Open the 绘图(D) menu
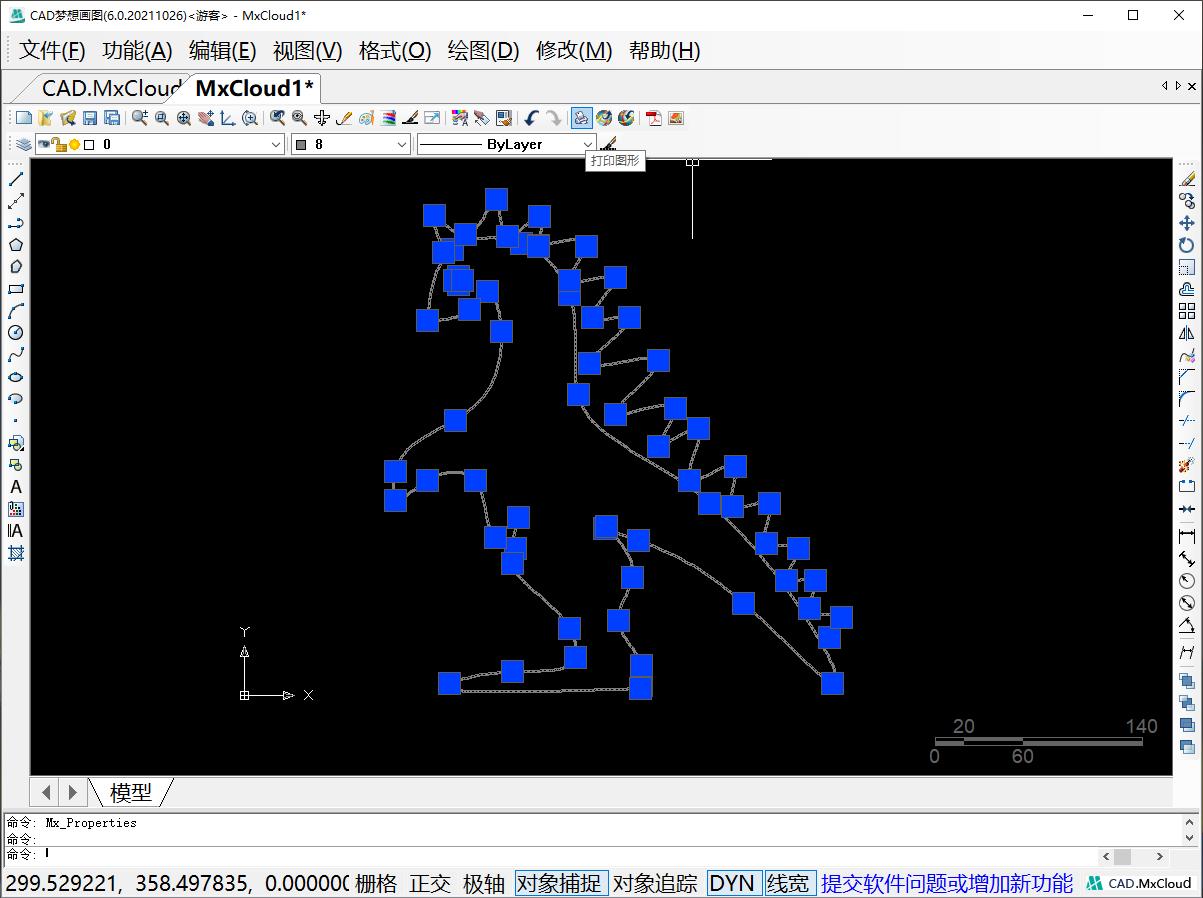Viewport: 1203px width, 898px height. tap(483, 51)
